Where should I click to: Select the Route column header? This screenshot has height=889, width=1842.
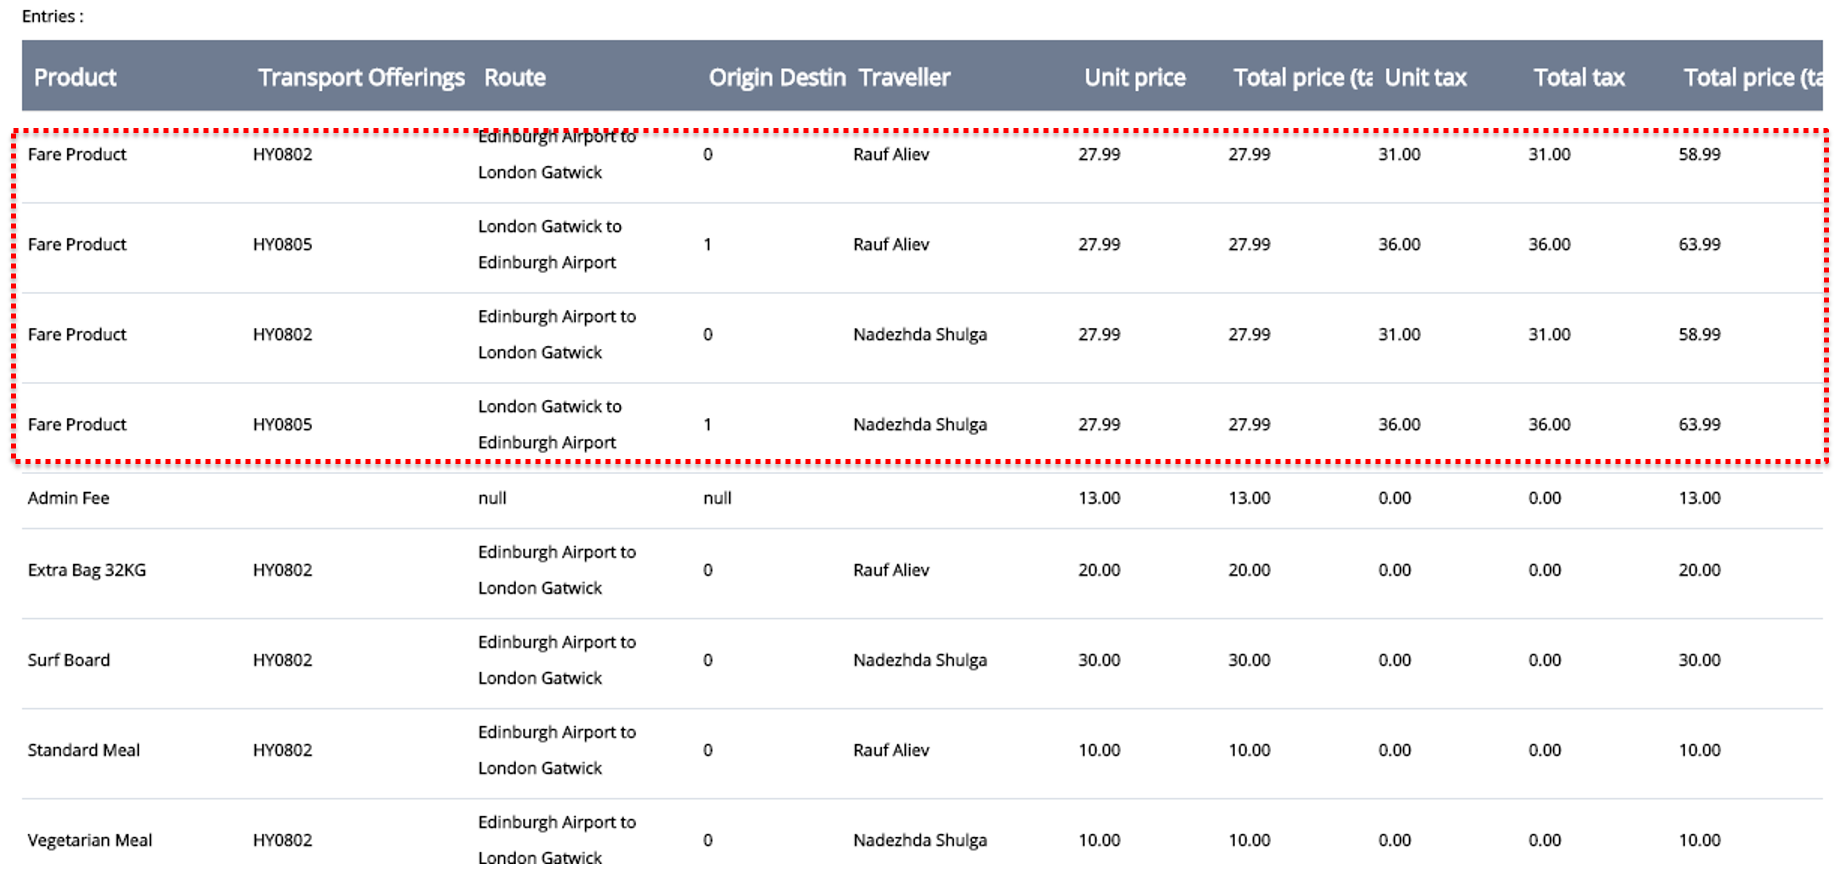[x=515, y=77]
